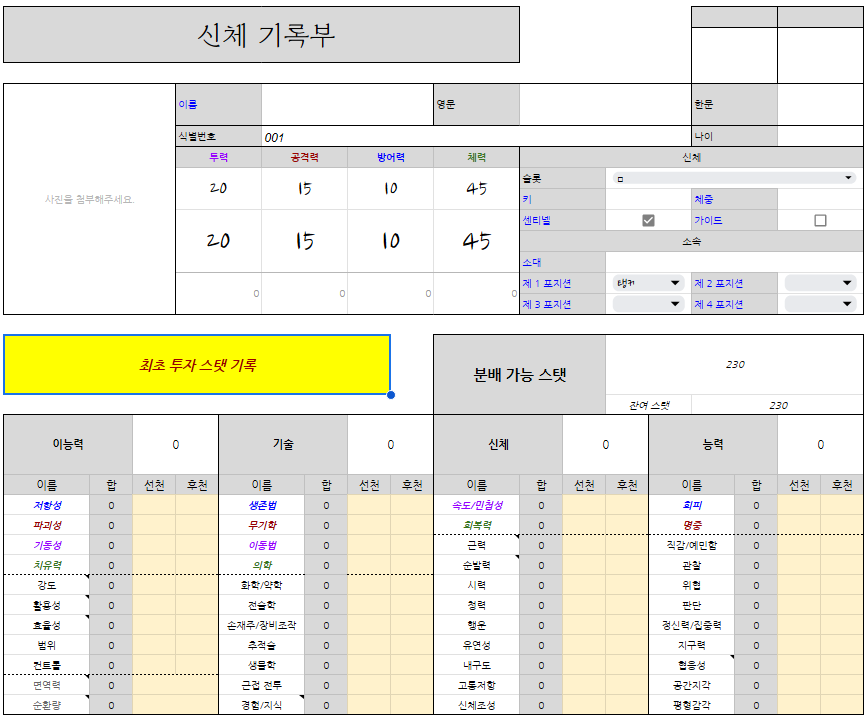Select the 무력 stat header
This screenshot has height=719, width=866.
[x=219, y=157]
